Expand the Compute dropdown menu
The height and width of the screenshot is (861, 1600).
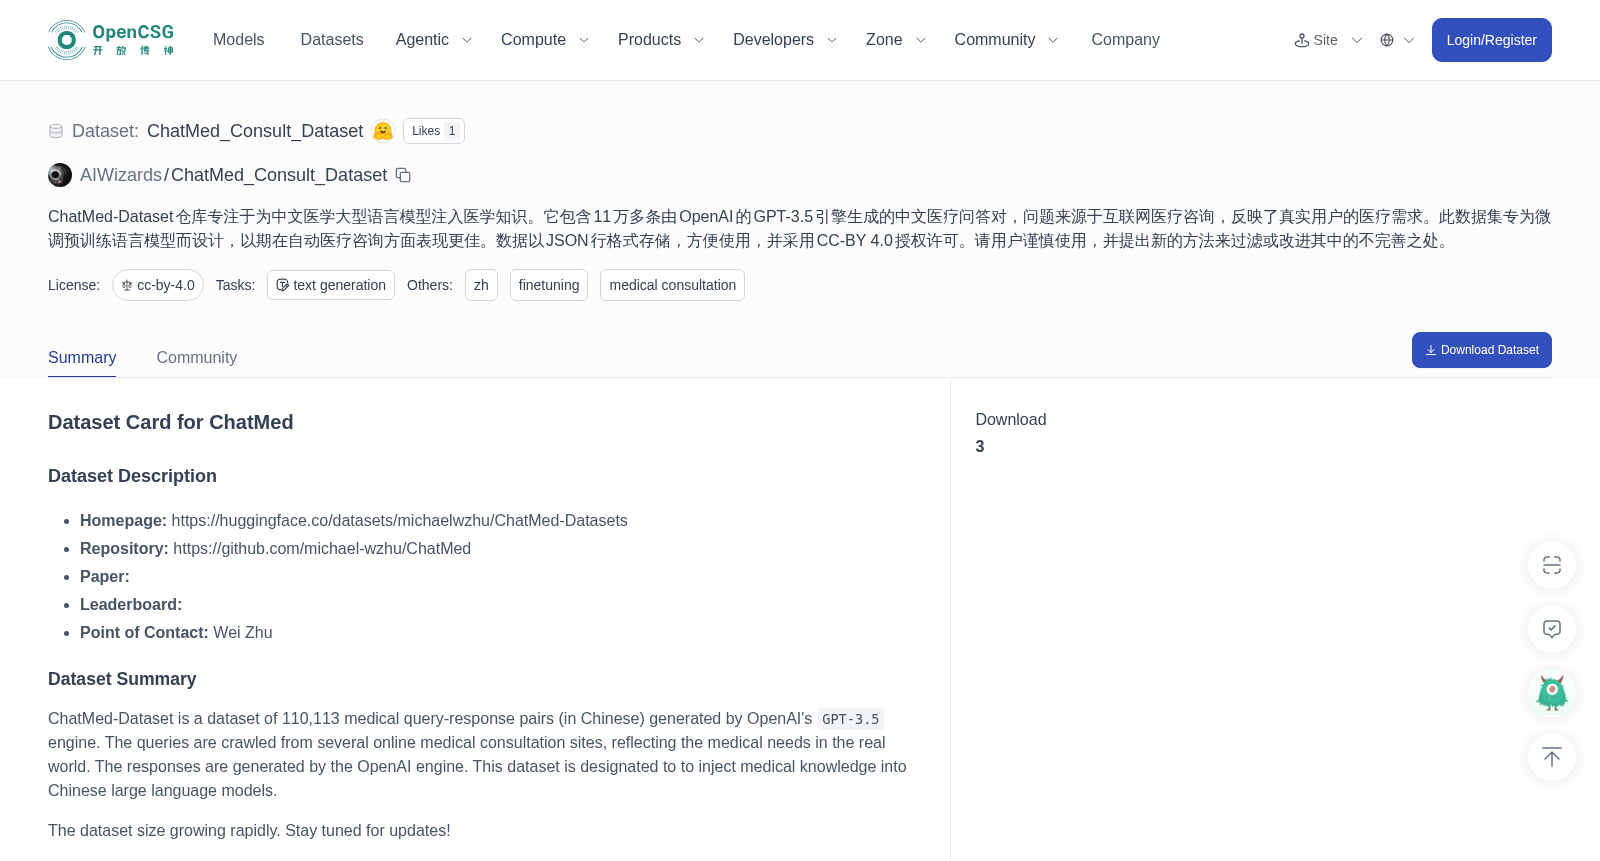545,40
